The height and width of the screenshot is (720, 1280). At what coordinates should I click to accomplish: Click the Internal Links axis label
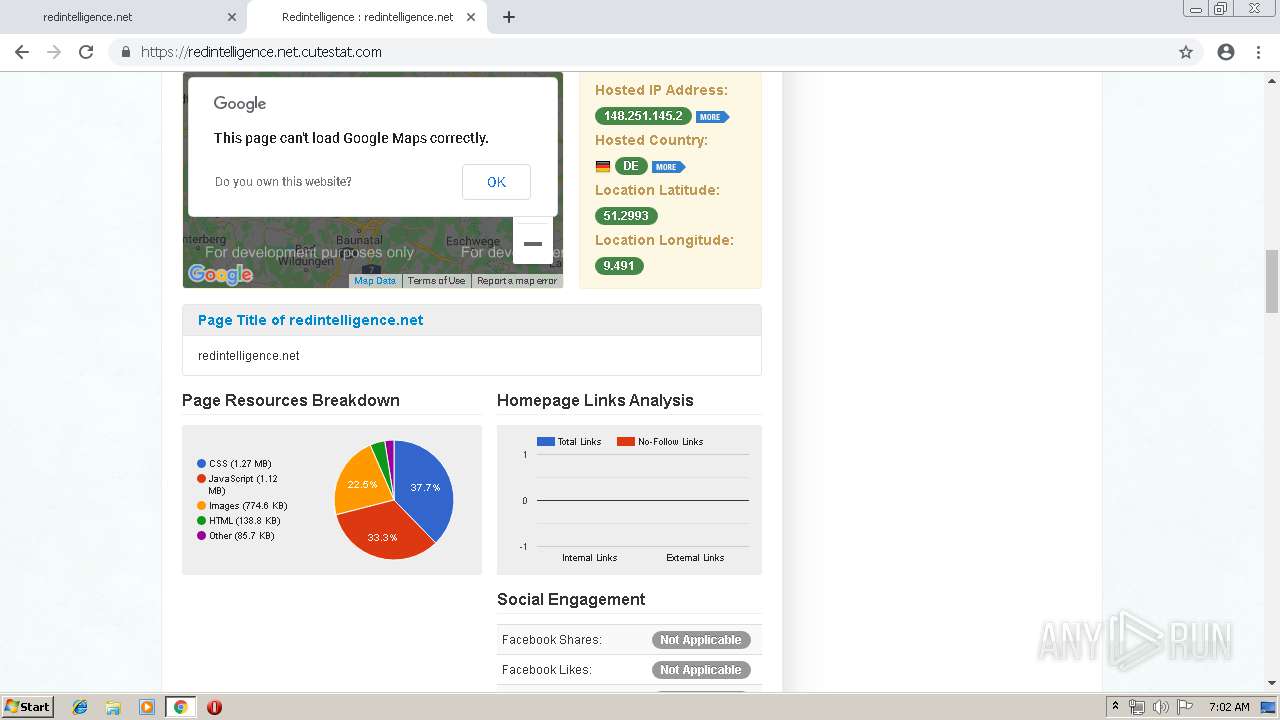[x=590, y=558]
